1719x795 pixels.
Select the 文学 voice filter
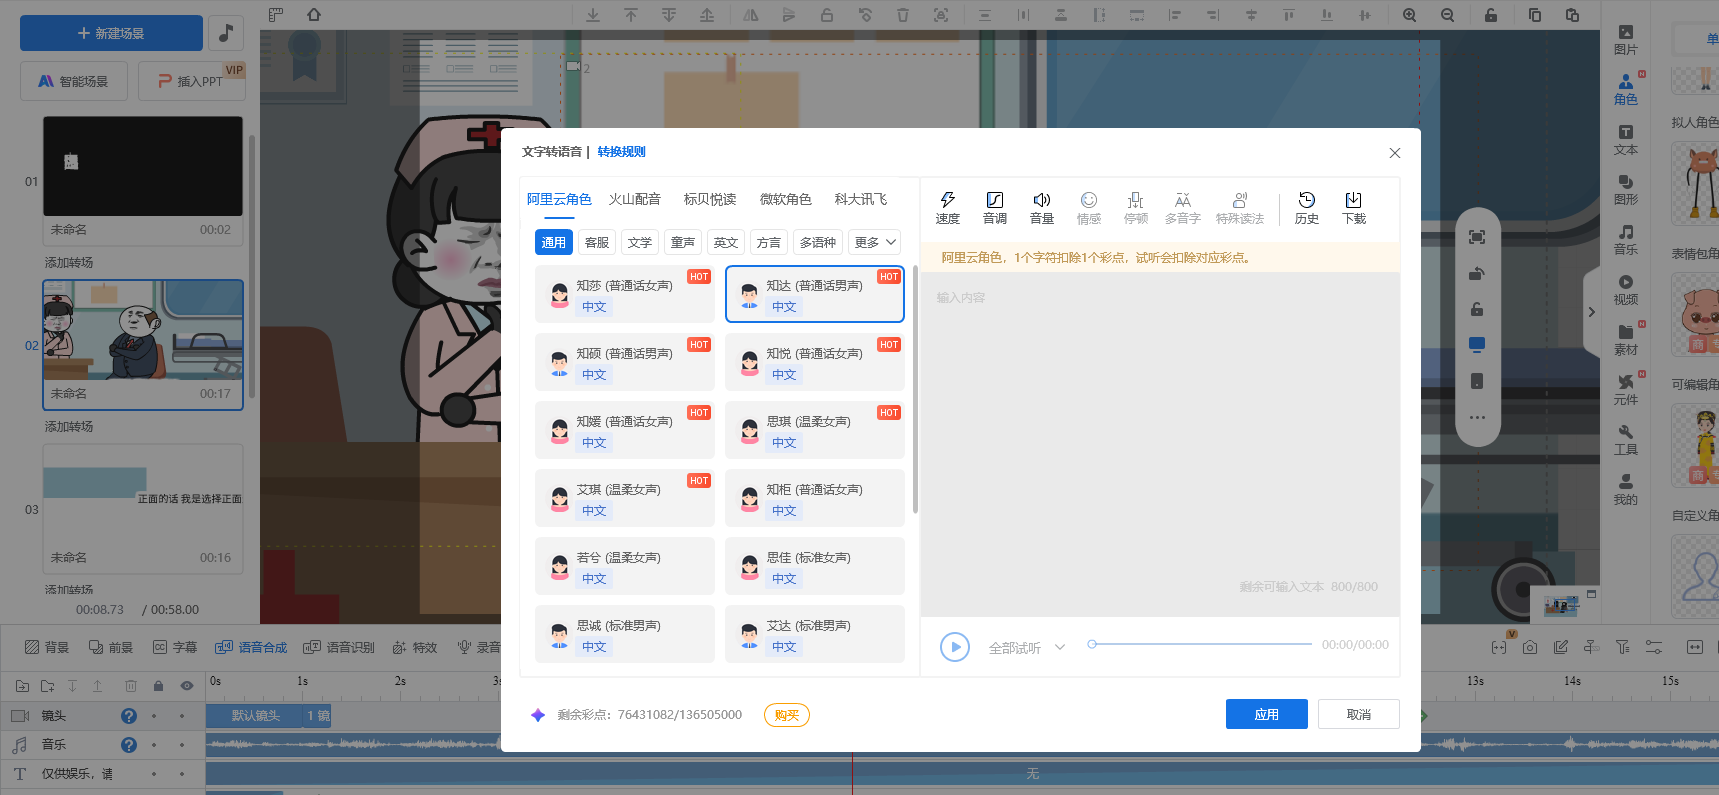(x=639, y=242)
